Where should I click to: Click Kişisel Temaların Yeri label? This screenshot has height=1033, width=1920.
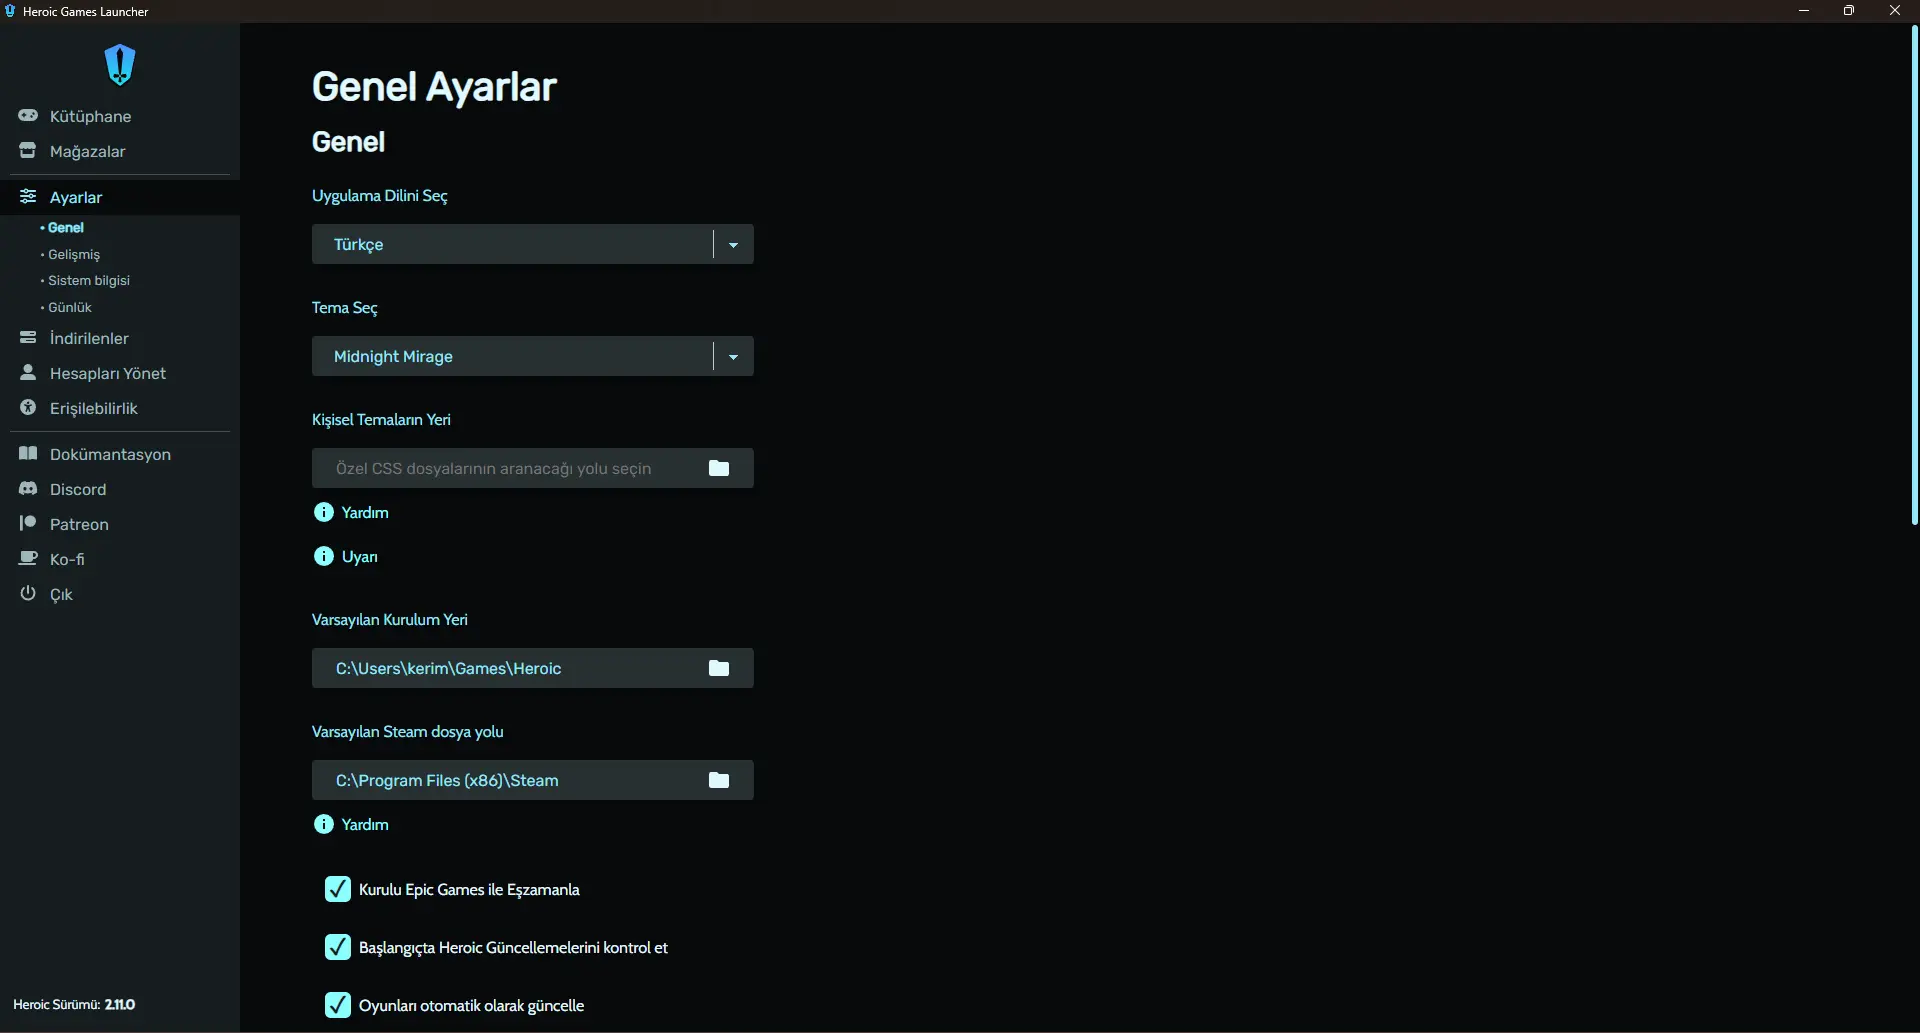(381, 420)
